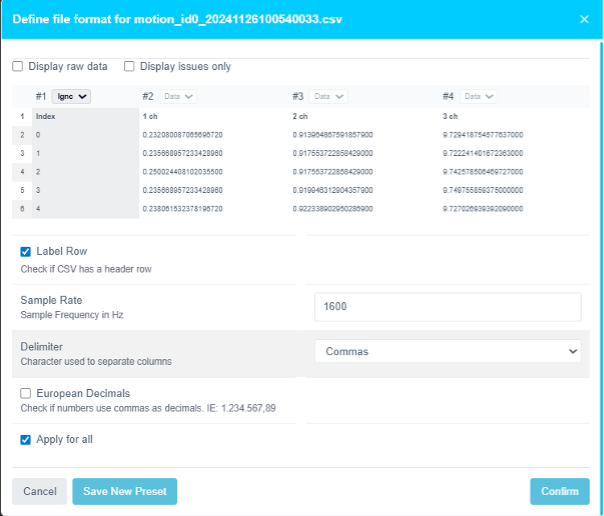Click the 0.232080087065696720 data cell
Image resolution: width=604 pixels, height=516 pixels.
[x=183, y=134]
